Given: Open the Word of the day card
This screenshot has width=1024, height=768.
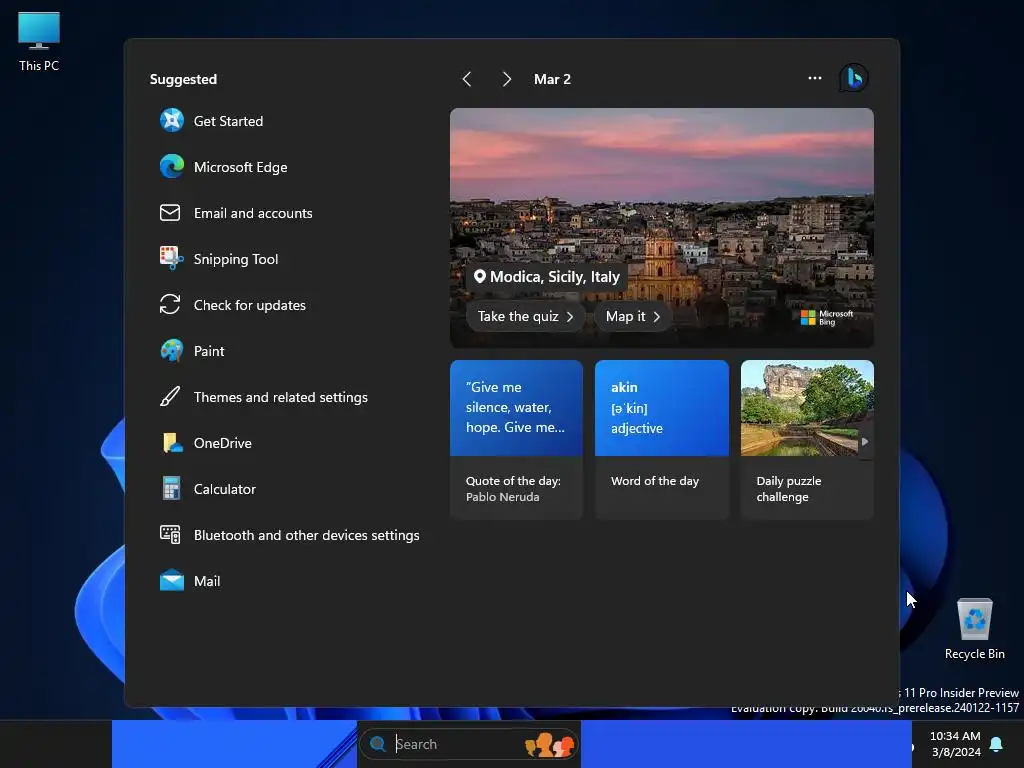Looking at the screenshot, I should [x=662, y=440].
